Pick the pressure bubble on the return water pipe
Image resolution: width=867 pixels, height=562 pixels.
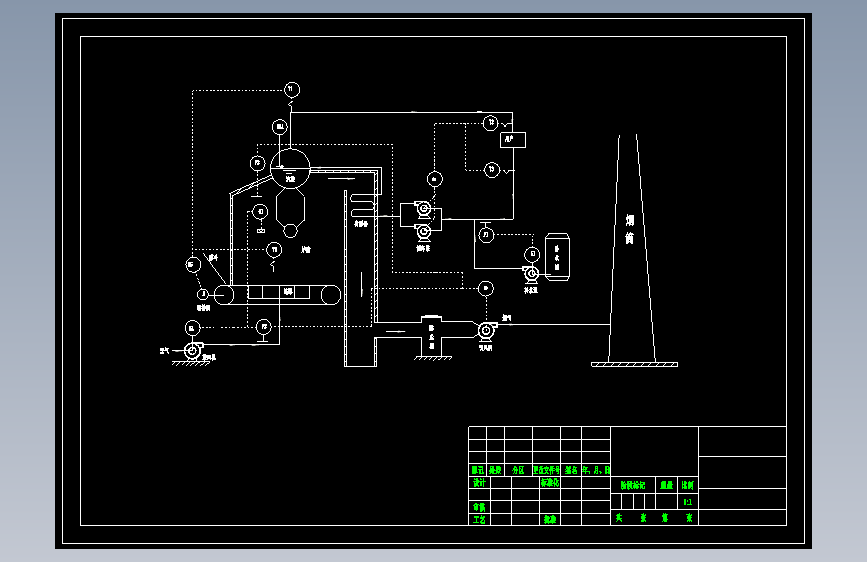pyautogui.click(x=486, y=235)
